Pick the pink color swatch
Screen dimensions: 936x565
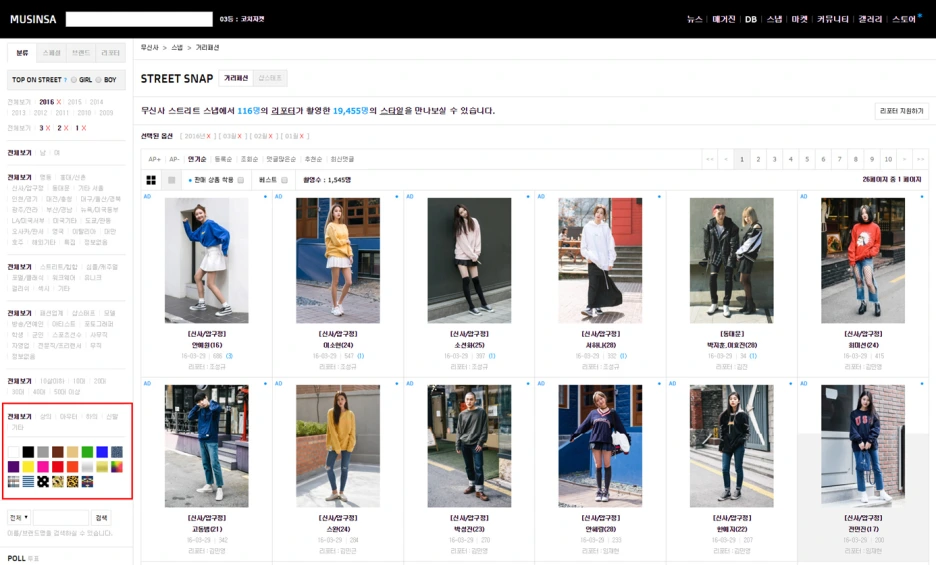(x=43, y=466)
